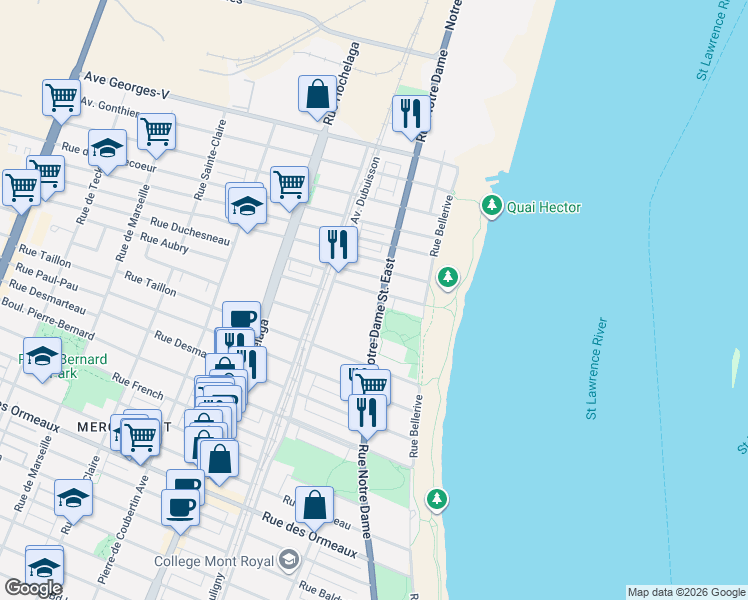This screenshot has width=748, height=600.
Task: Click the shopping bag marker above Rue des Ormeaux
Action: [x=314, y=505]
